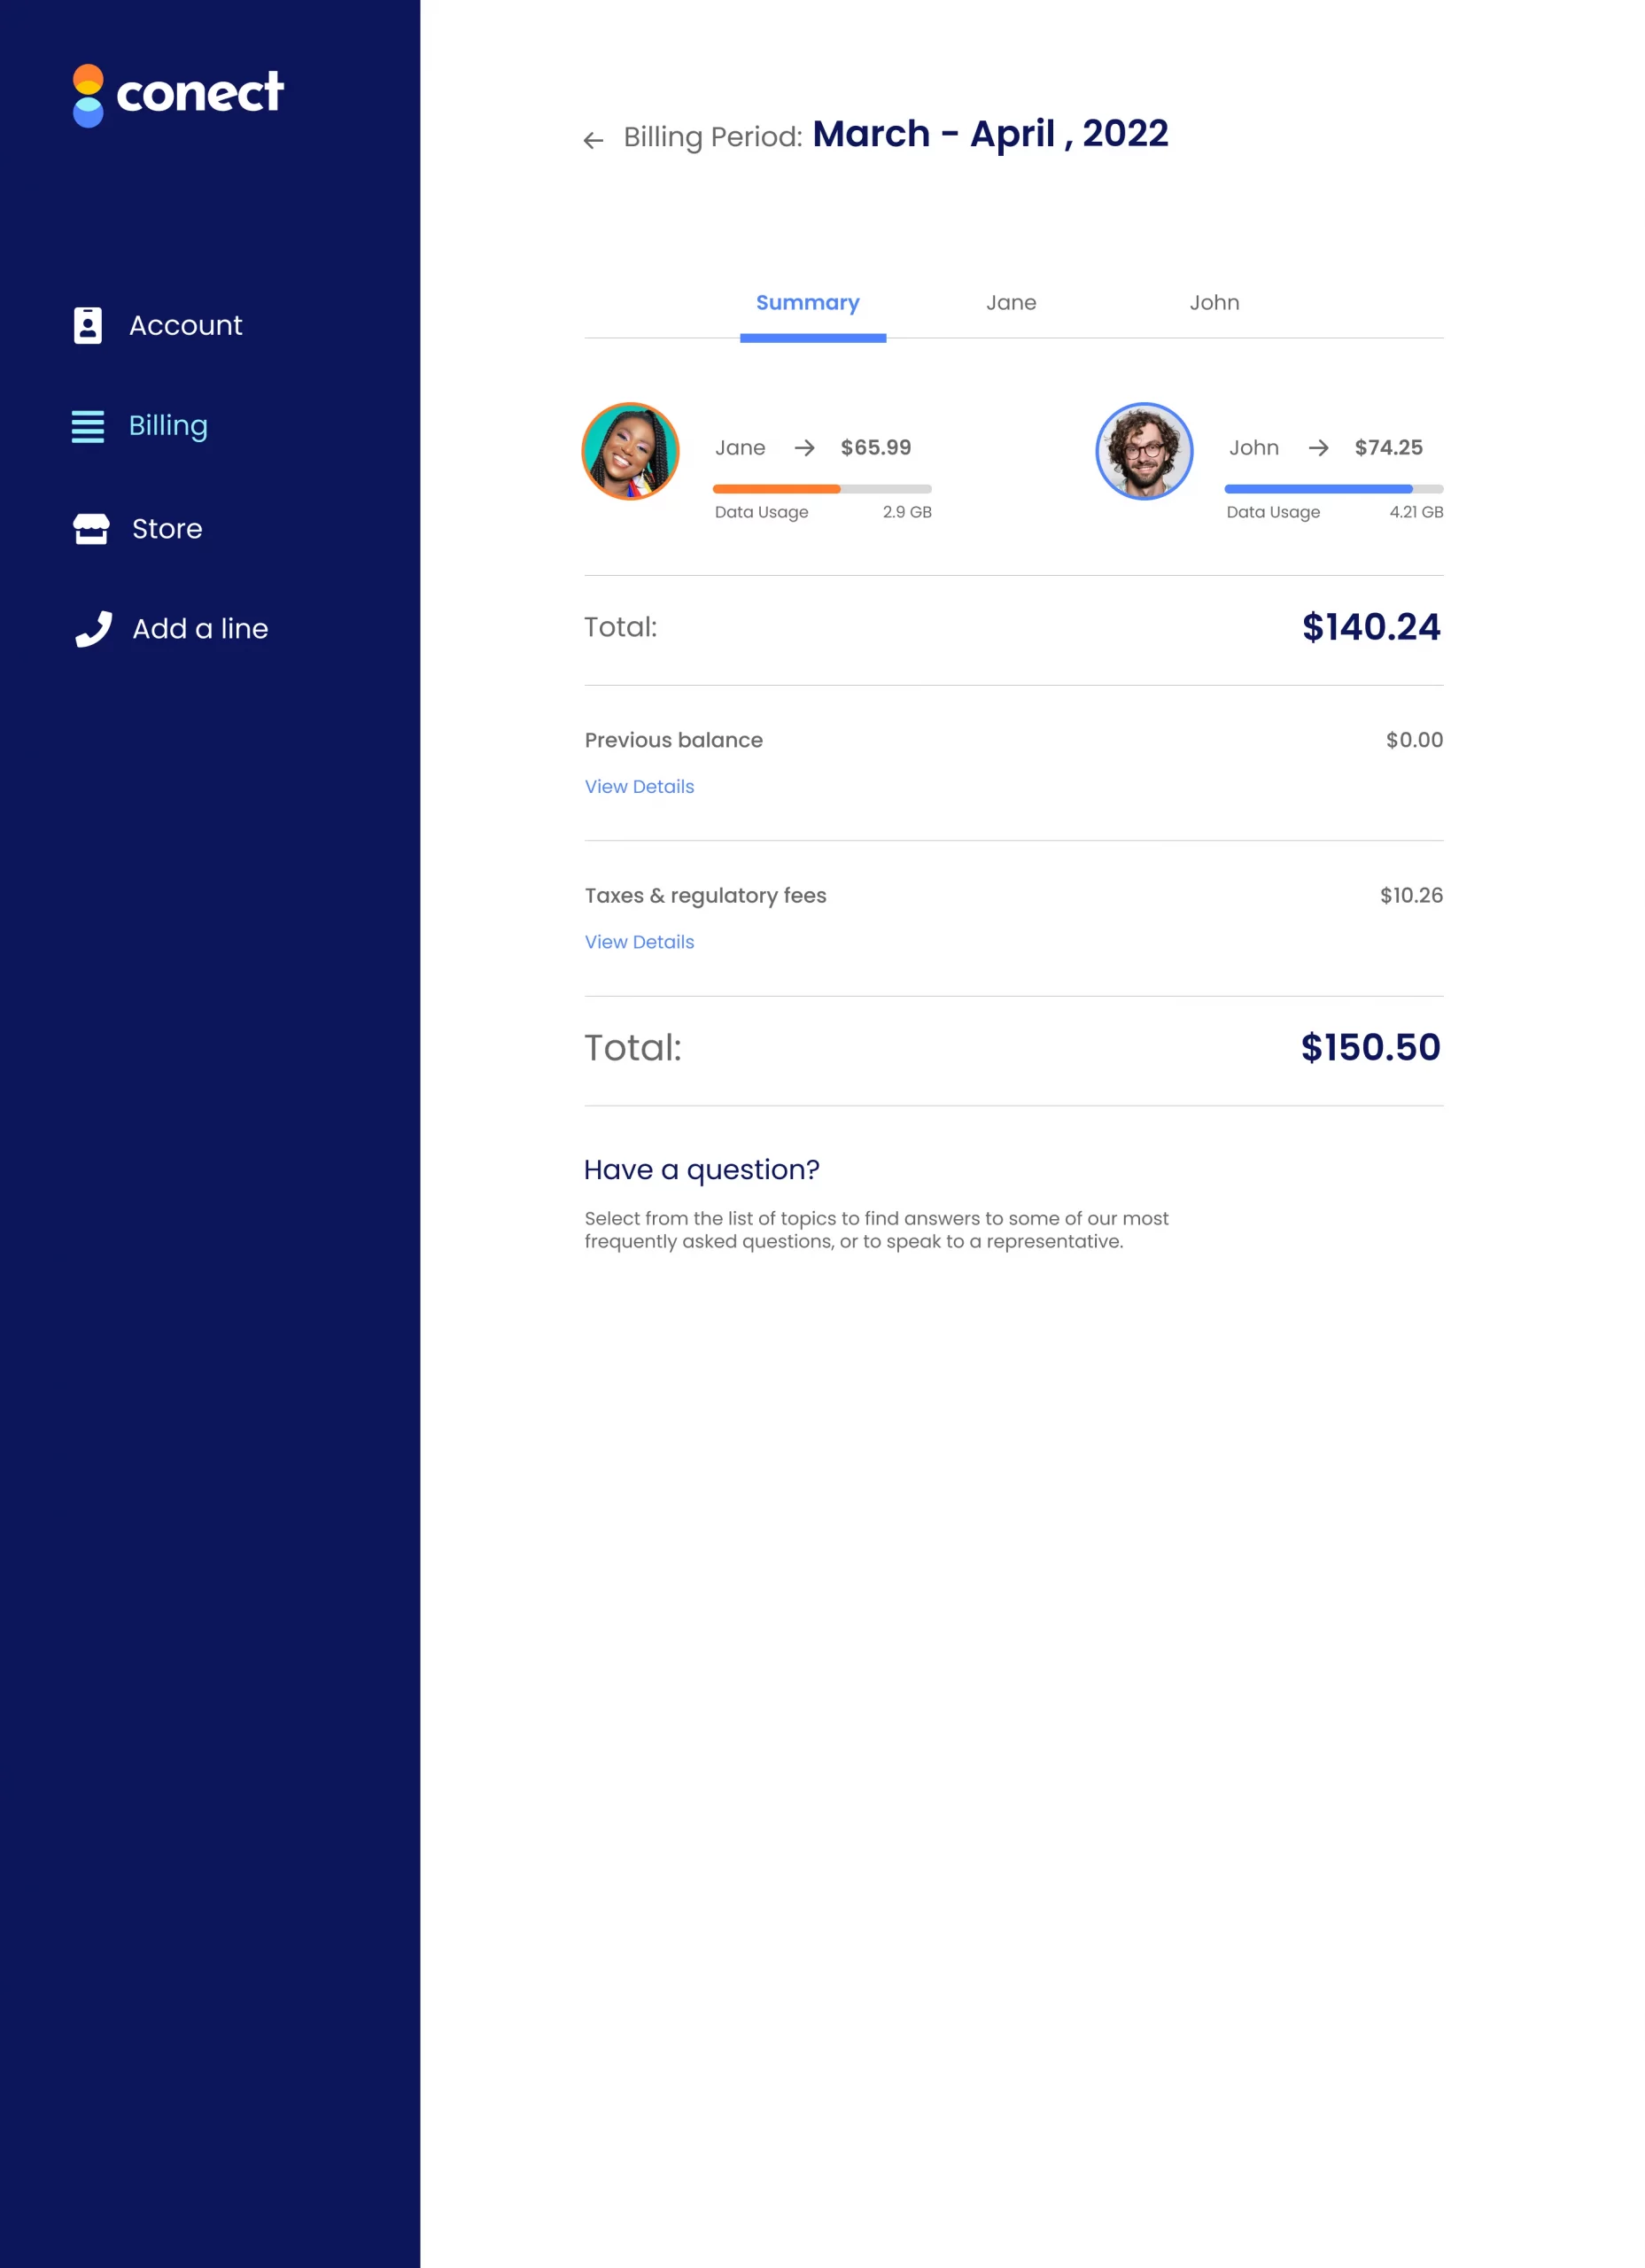
Task: View details for Taxes & regulatory fees
Action: [638, 942]
